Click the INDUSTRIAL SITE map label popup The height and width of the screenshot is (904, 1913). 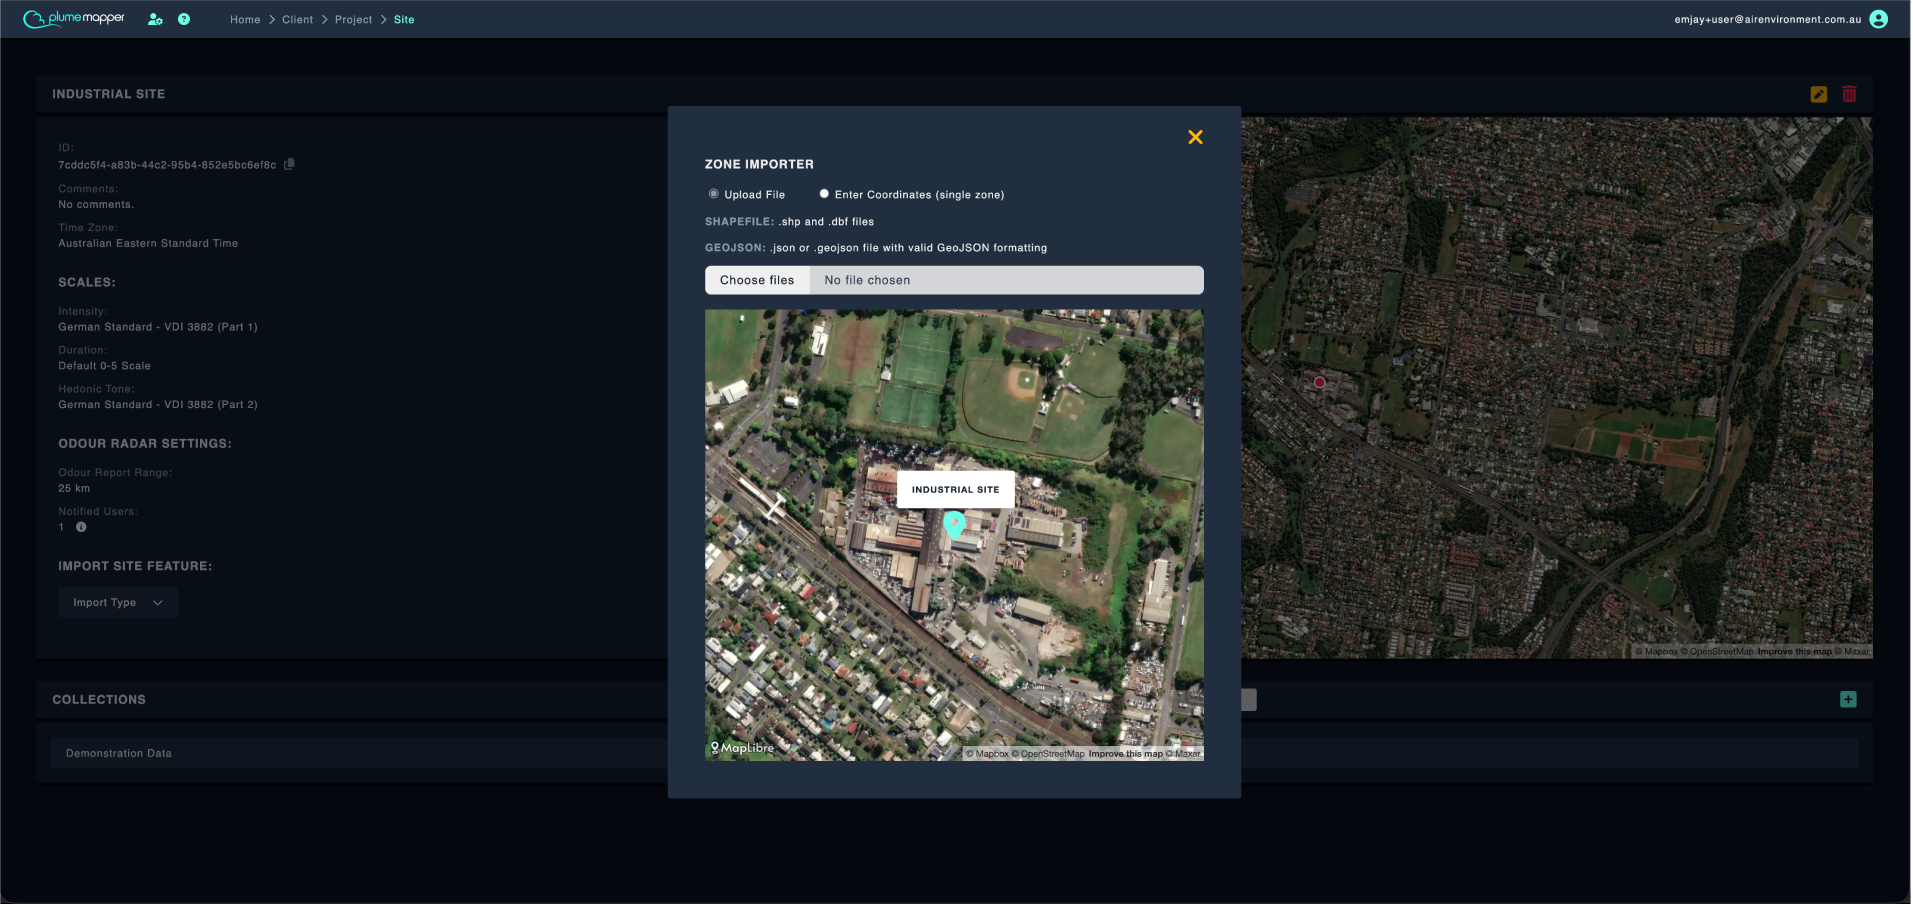point(955,490)
